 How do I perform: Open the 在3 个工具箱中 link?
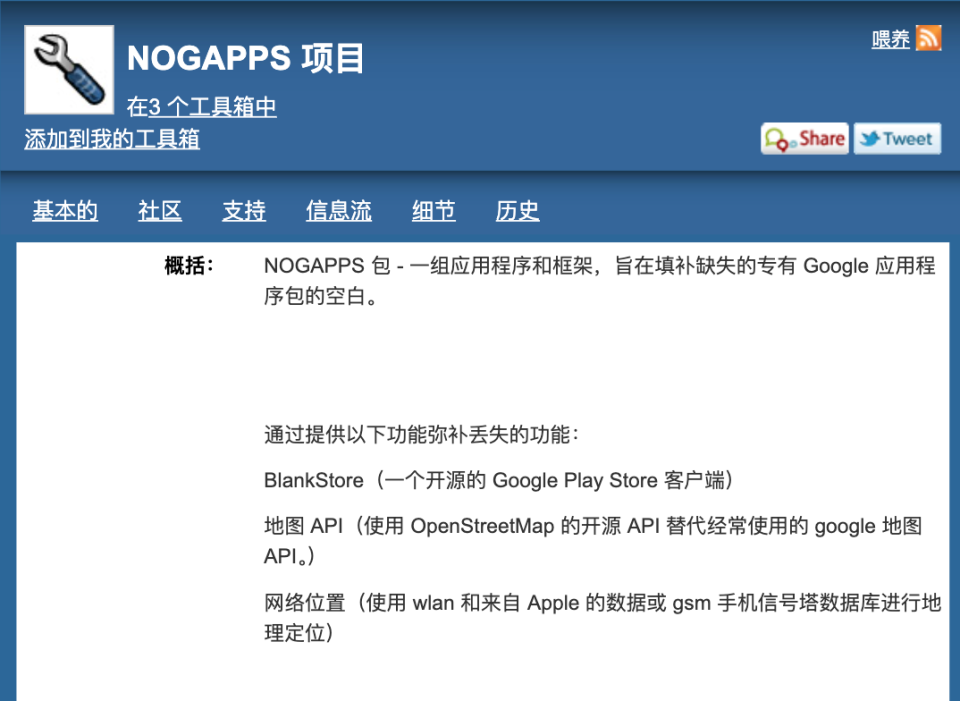[x=201, y=107]
